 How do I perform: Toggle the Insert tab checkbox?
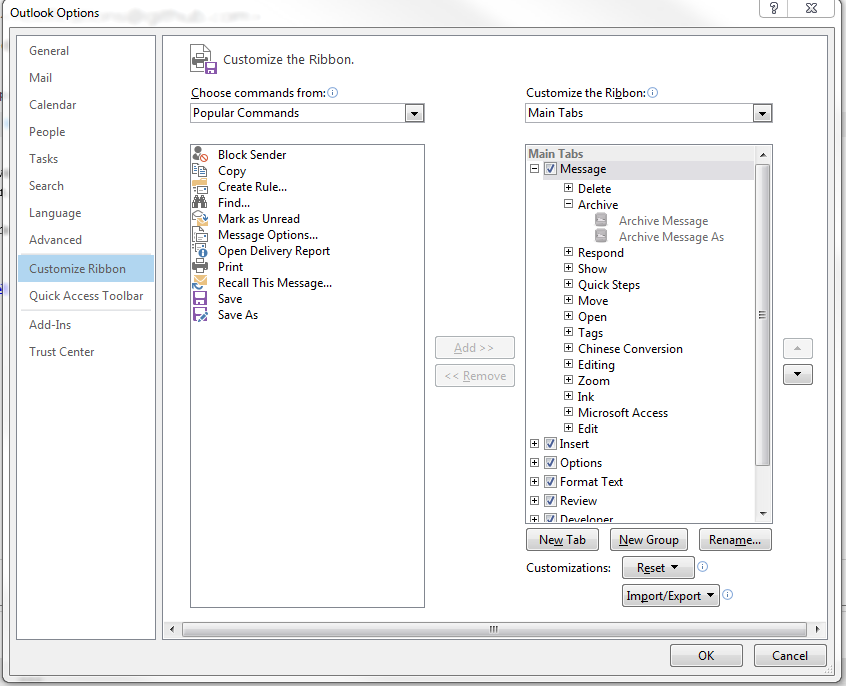[550, 444]
